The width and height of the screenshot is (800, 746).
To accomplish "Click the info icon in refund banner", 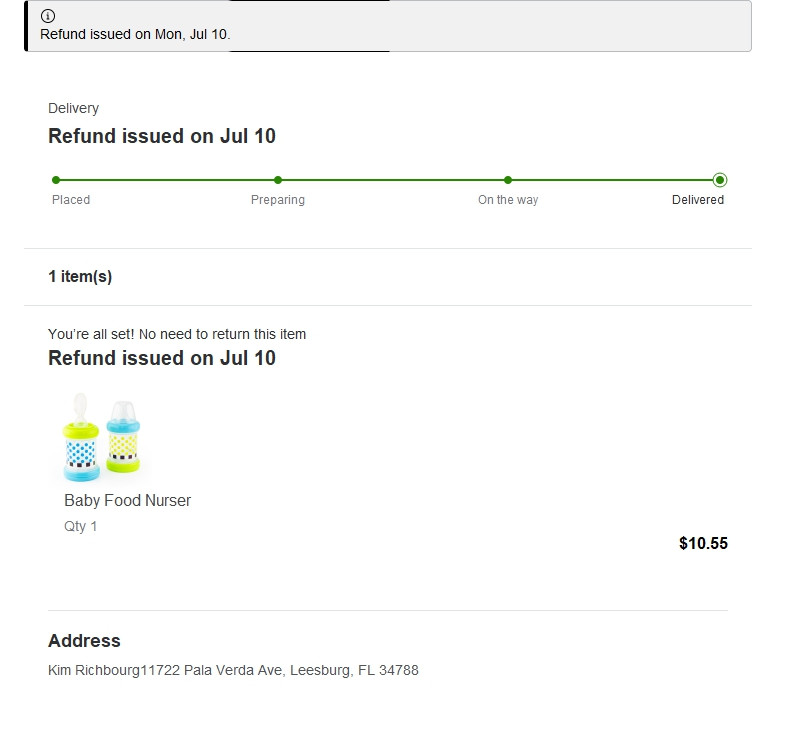I will tap(48, 16).
